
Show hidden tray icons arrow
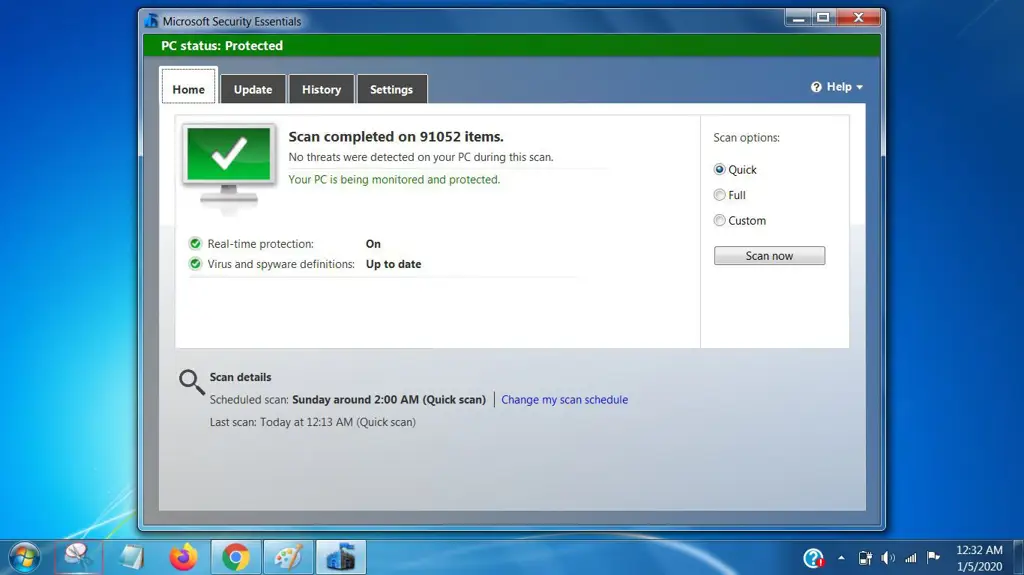pyautogui.click(x=841, y=558)
